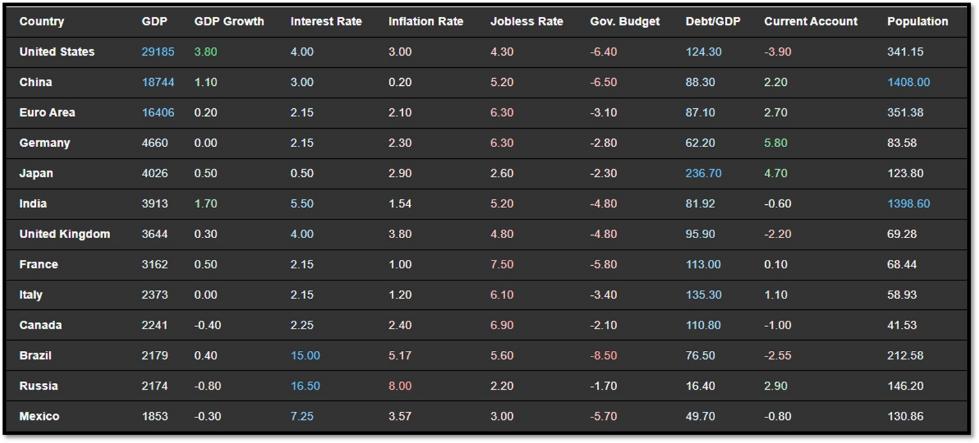Viewport: 979px width, 443px height.
Task: Open the China country link
Action: (x=36, y=82)
